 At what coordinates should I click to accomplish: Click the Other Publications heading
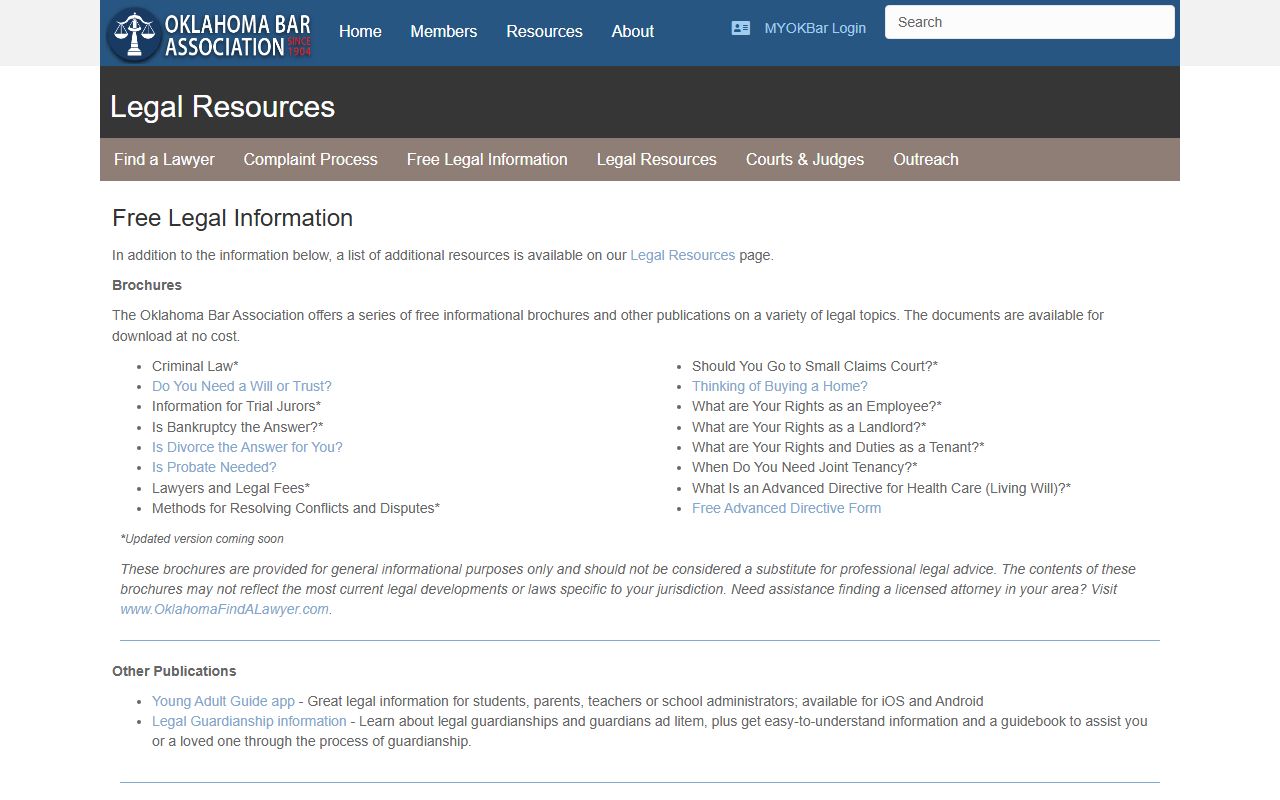pos(174,671)
